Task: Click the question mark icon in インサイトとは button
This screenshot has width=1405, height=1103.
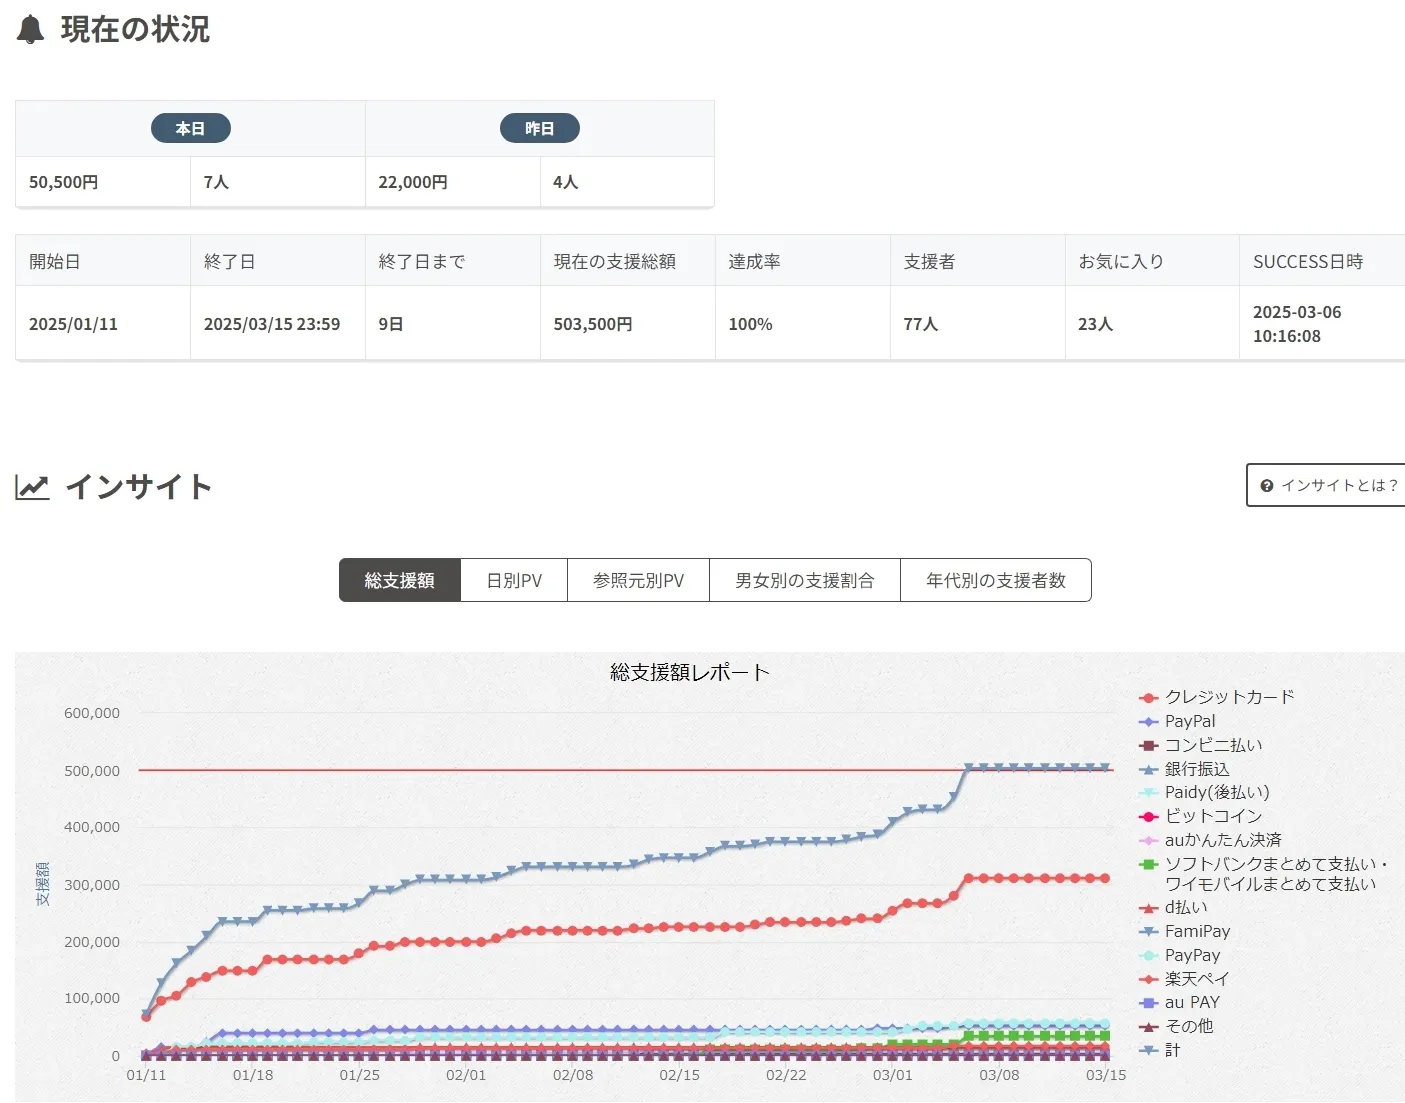Action: tap(1266, 486)
